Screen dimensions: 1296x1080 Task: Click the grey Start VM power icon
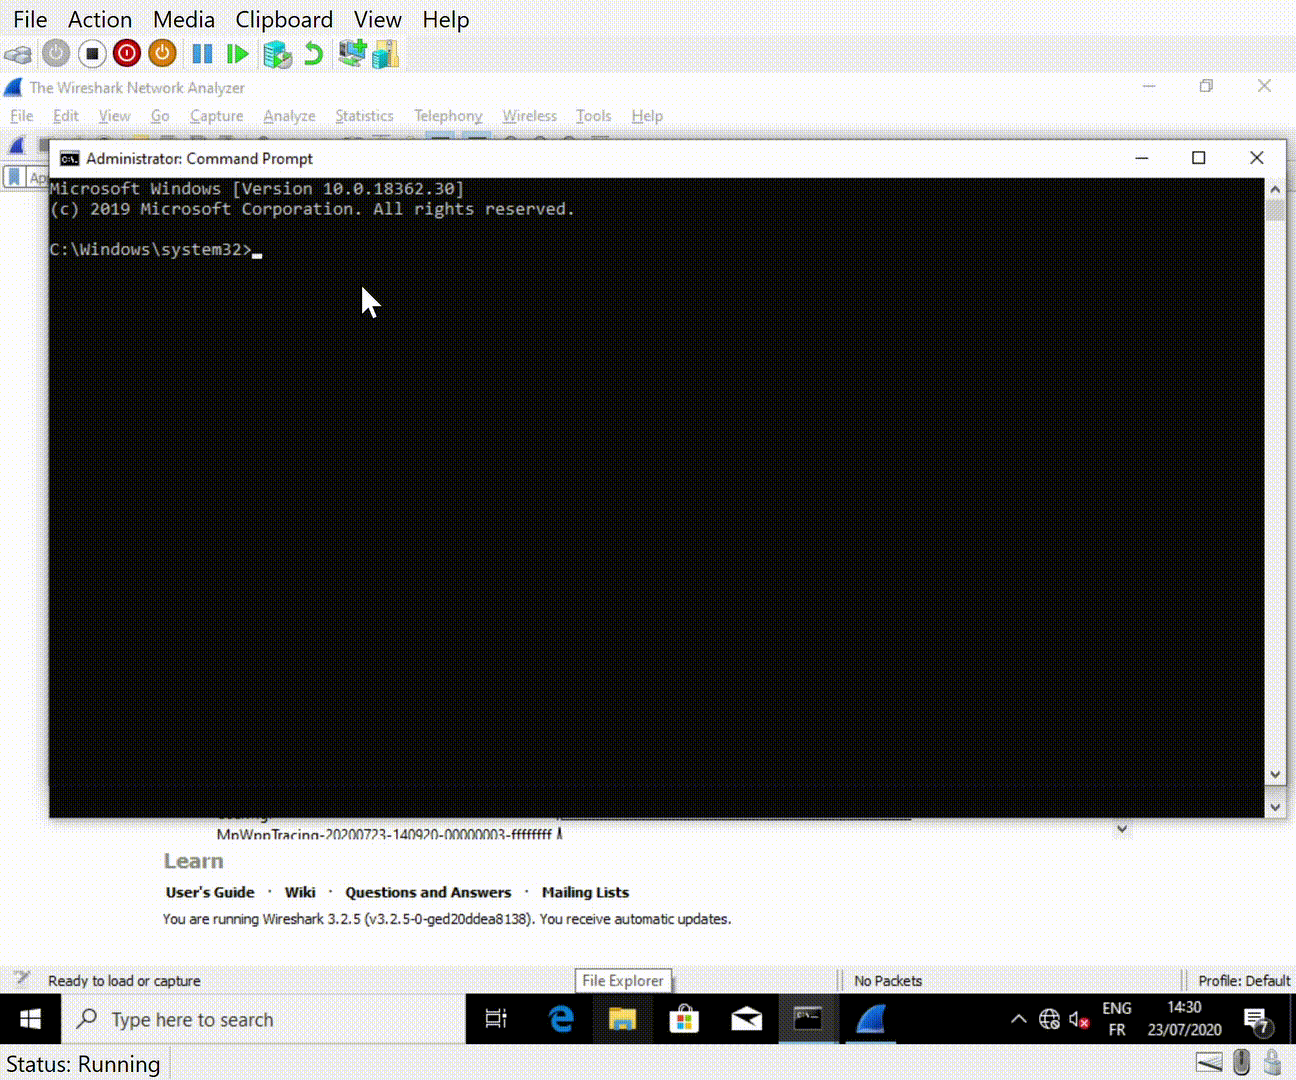56,54
